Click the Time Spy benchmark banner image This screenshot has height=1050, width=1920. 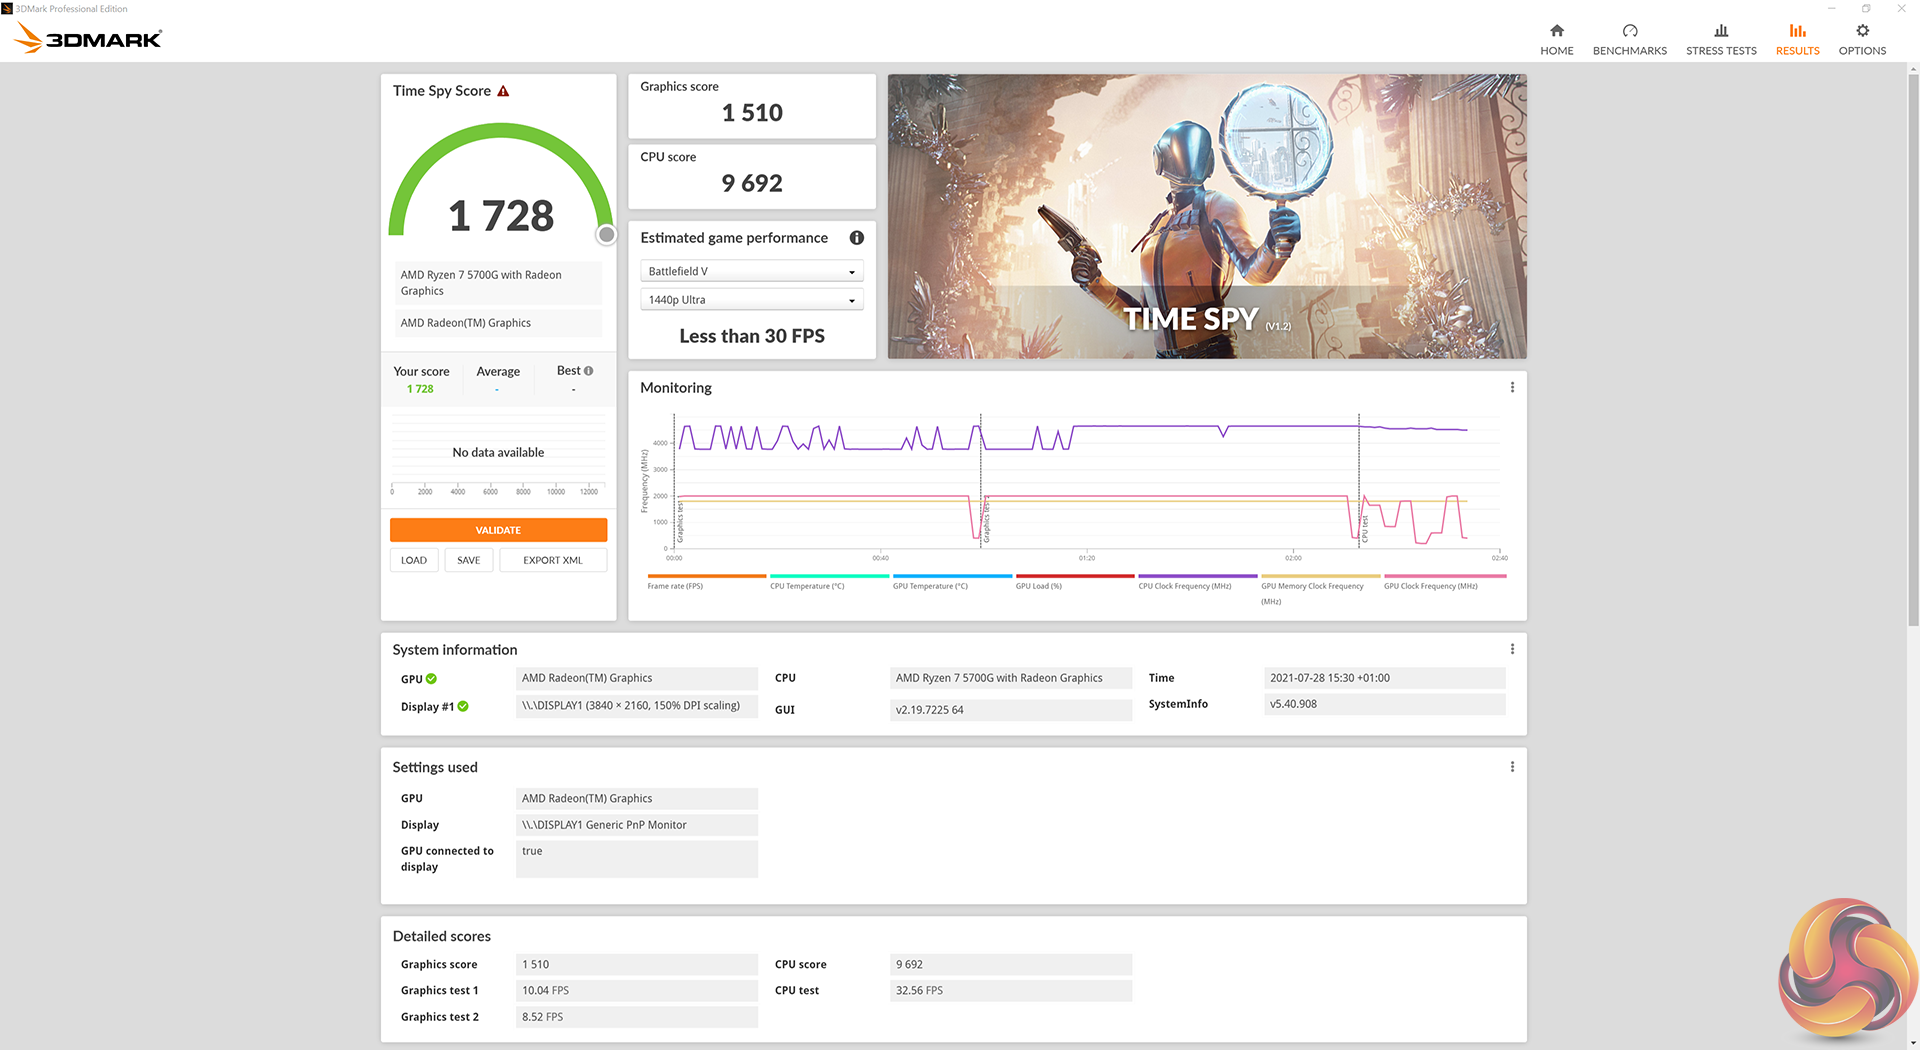coord(1206,216)
